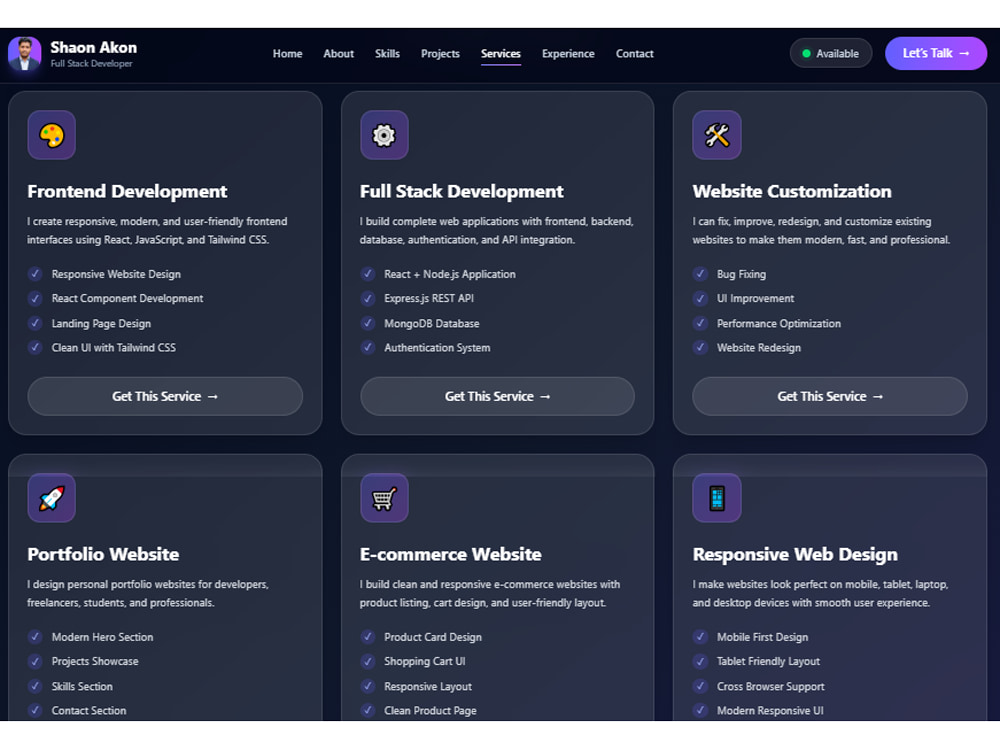Click checkmark beside Bug Fixing

[700, 274]
